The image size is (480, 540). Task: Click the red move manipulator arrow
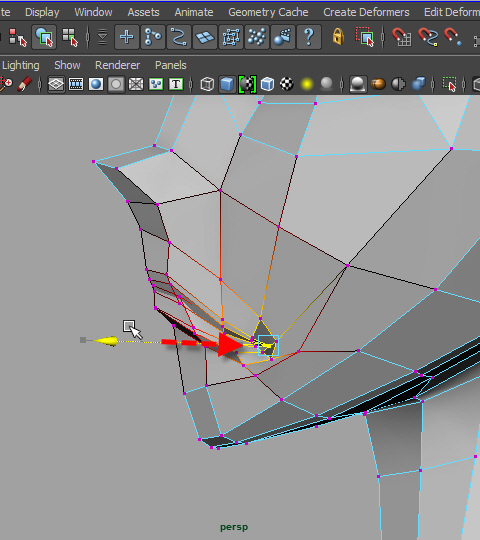230,344
